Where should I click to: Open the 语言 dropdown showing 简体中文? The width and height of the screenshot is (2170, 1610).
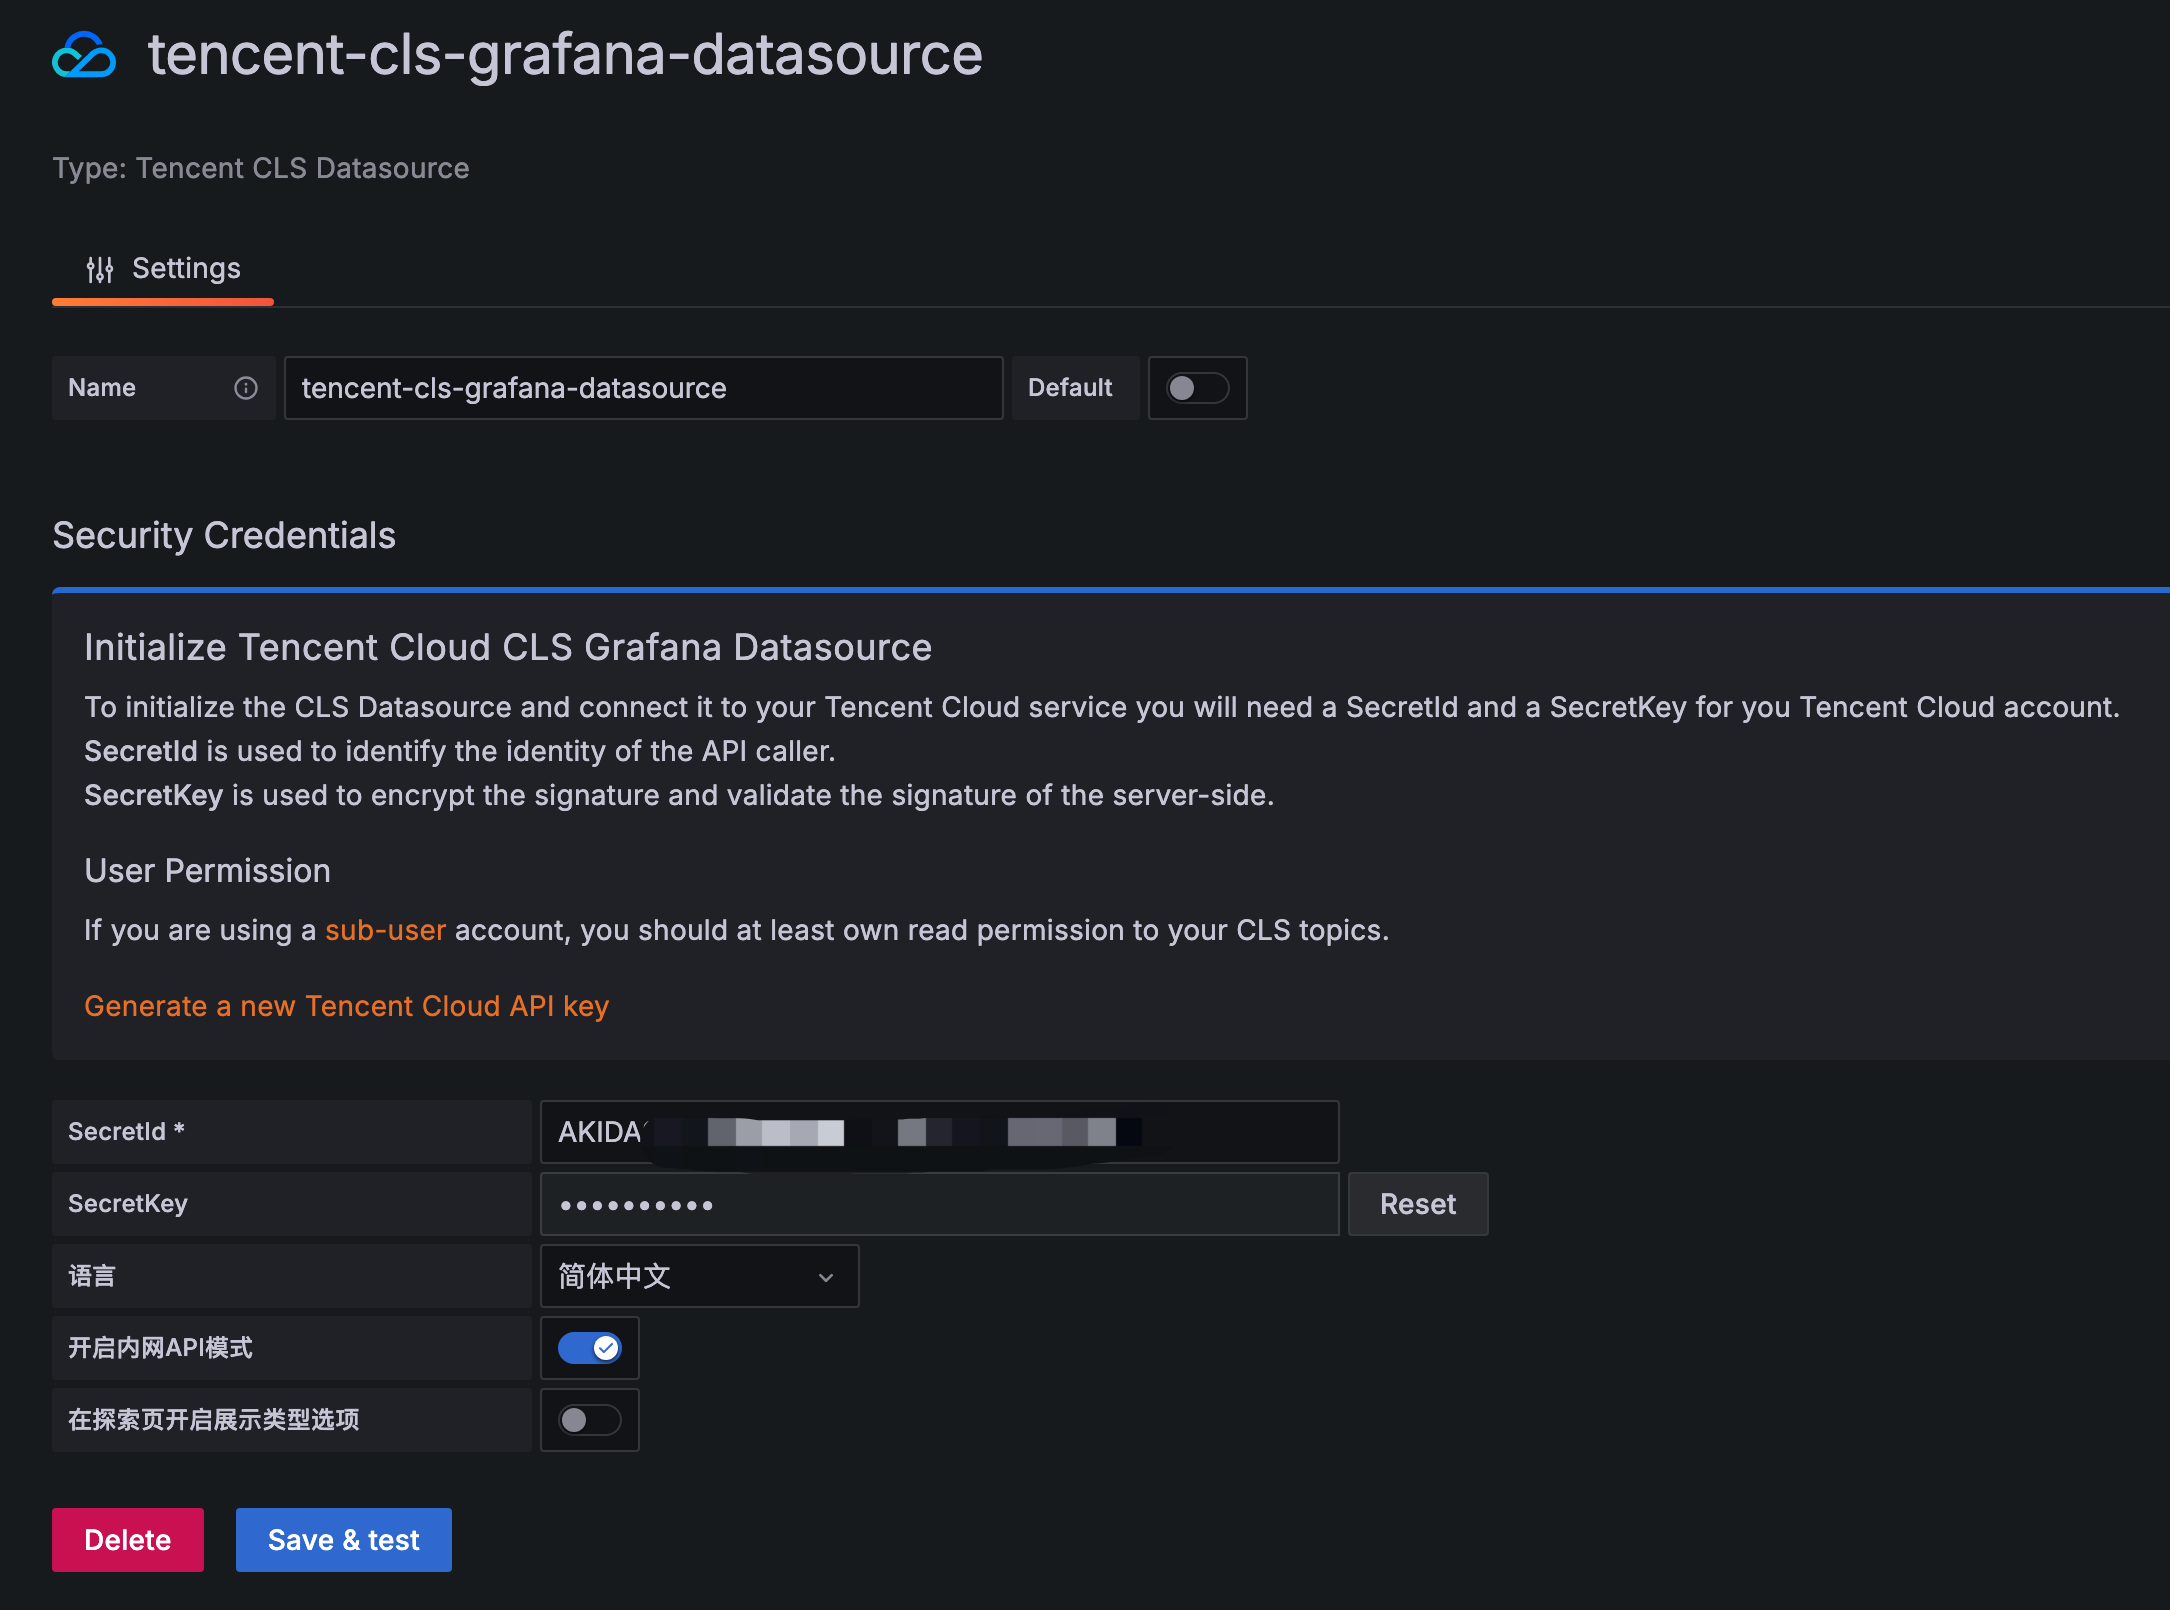coord(700,1276)
